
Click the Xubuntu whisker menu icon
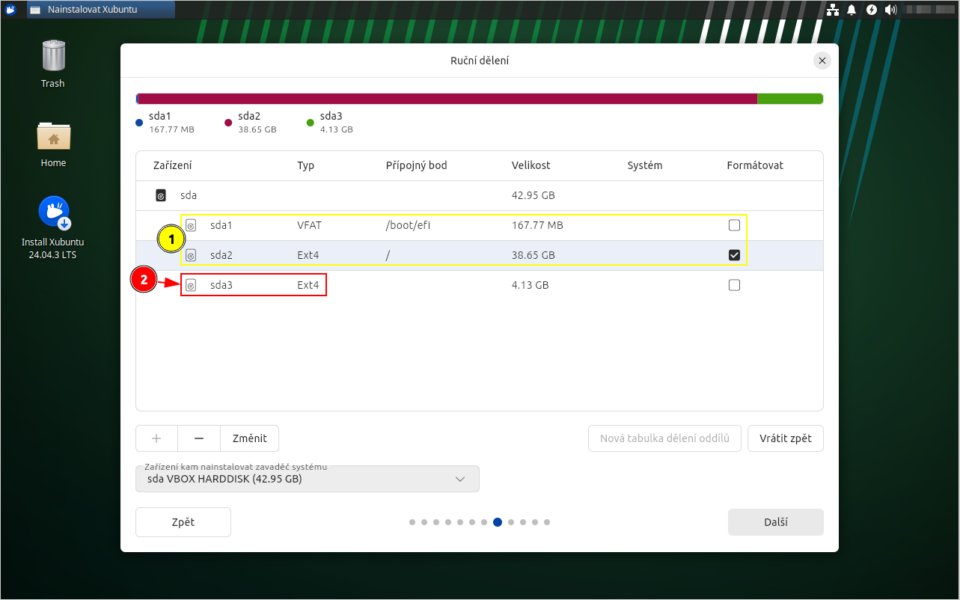coord(9,10)
